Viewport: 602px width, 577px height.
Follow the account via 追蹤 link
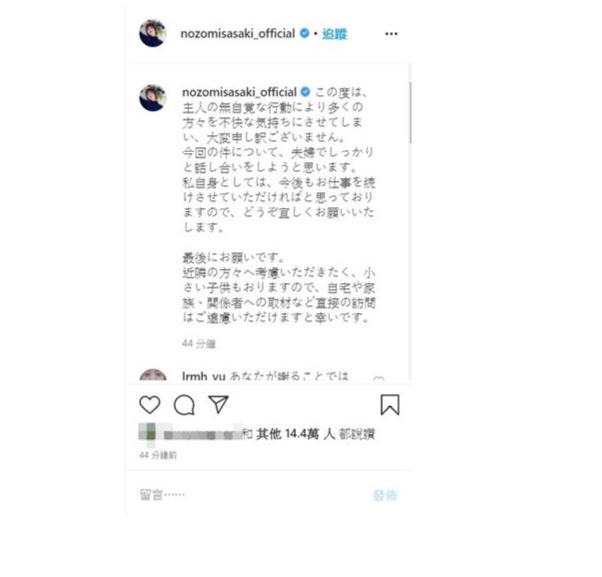(x=334, y=34)
